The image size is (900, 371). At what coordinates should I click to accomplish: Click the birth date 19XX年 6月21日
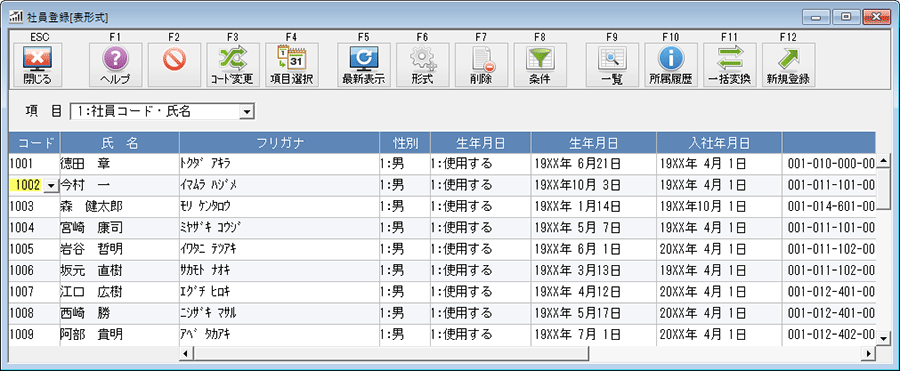[593, 164]
